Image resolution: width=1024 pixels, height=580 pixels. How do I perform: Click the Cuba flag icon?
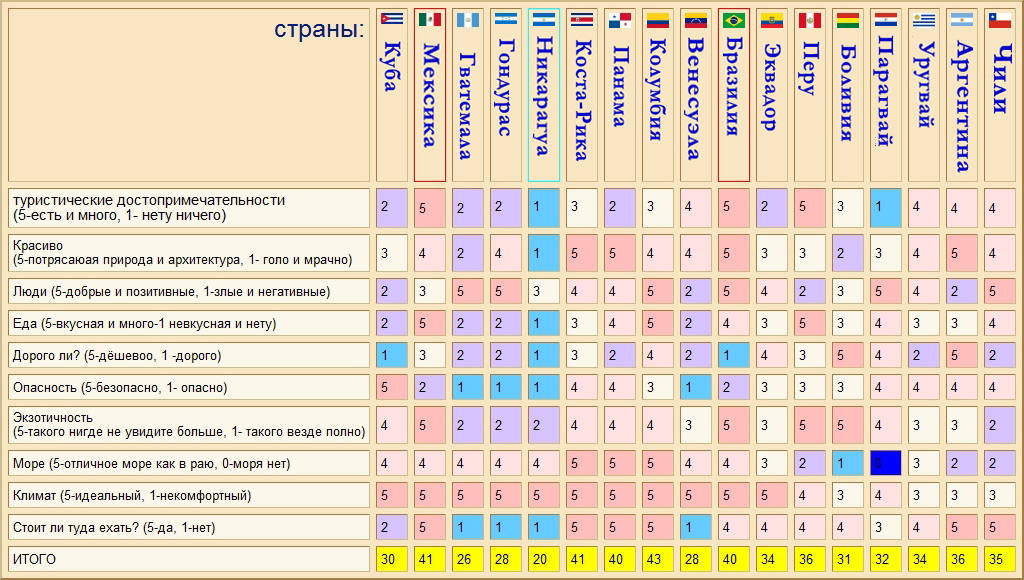tap(392, 19)
